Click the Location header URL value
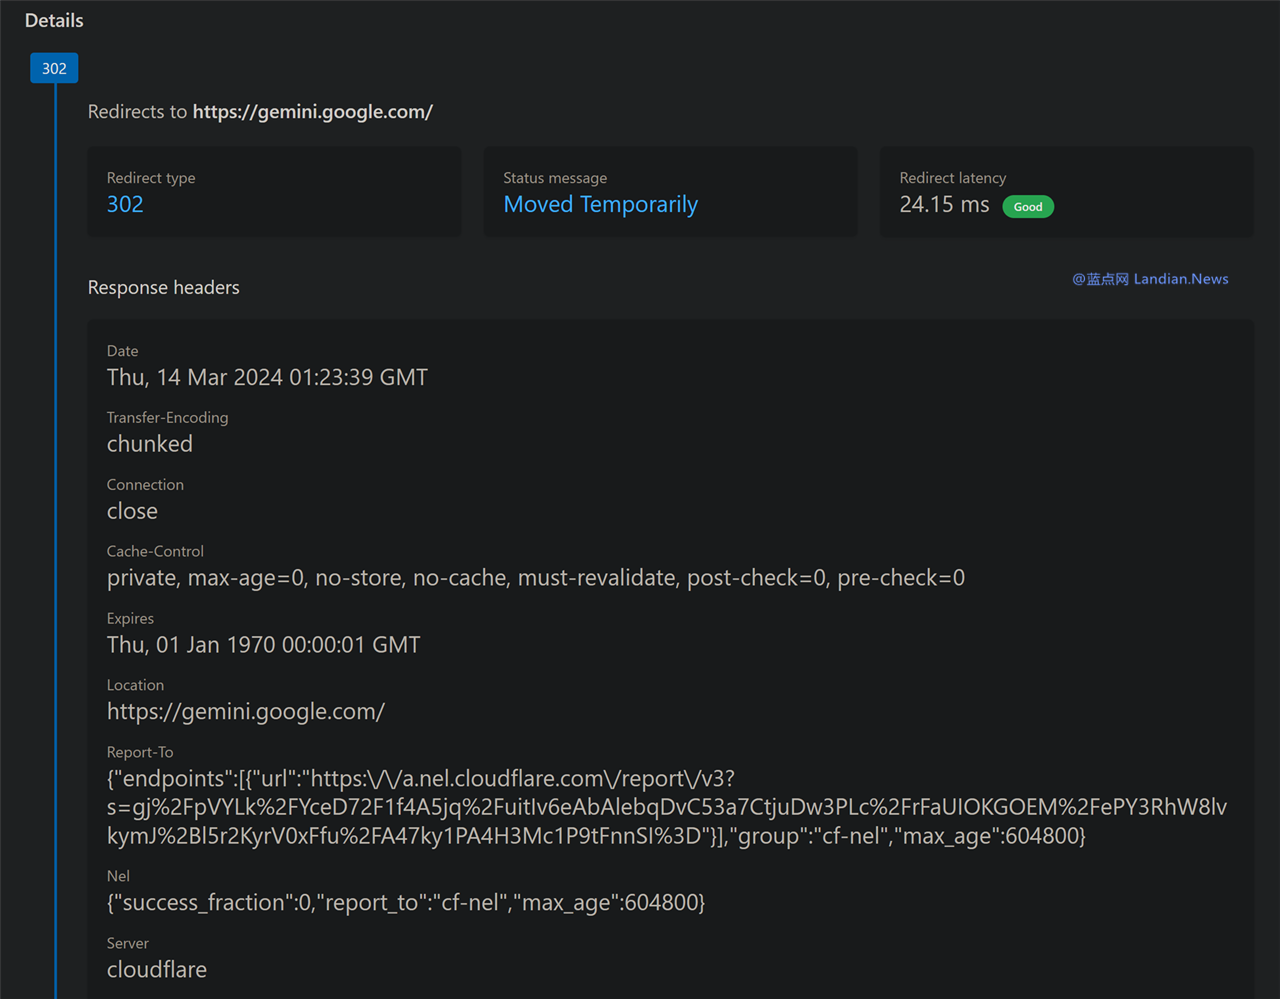 246,712
